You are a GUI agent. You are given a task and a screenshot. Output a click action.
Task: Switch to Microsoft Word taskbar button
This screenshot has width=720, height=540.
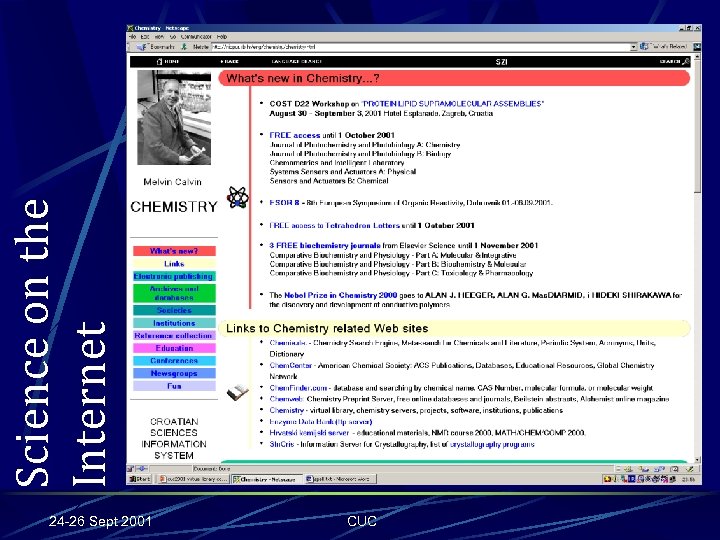coord(341,479)
